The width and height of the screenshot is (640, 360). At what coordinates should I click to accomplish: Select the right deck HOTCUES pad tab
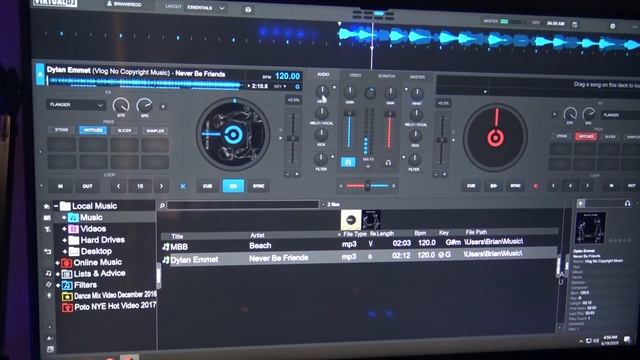(x=586, y=137)
